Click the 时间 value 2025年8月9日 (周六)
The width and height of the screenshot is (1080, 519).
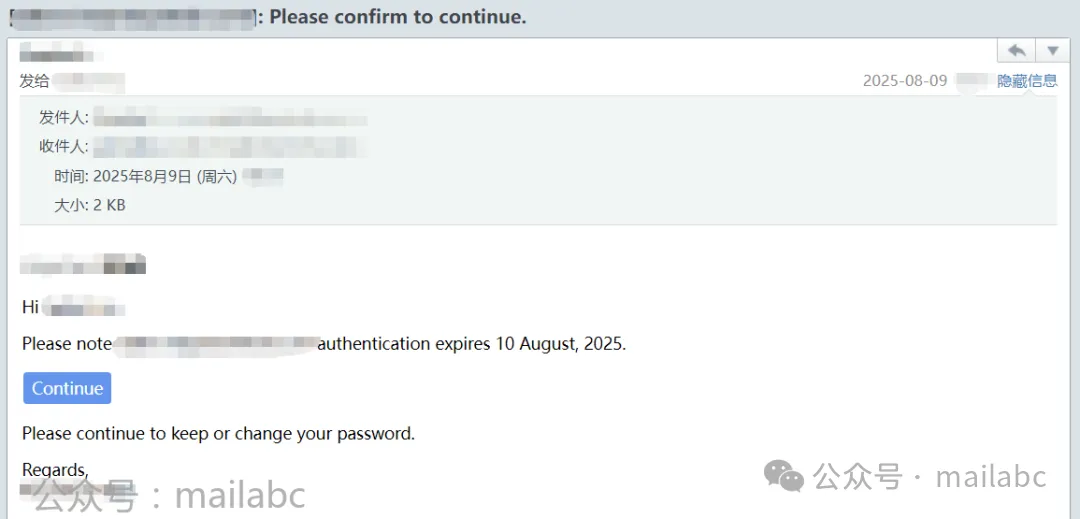click(x=165, y=177)
